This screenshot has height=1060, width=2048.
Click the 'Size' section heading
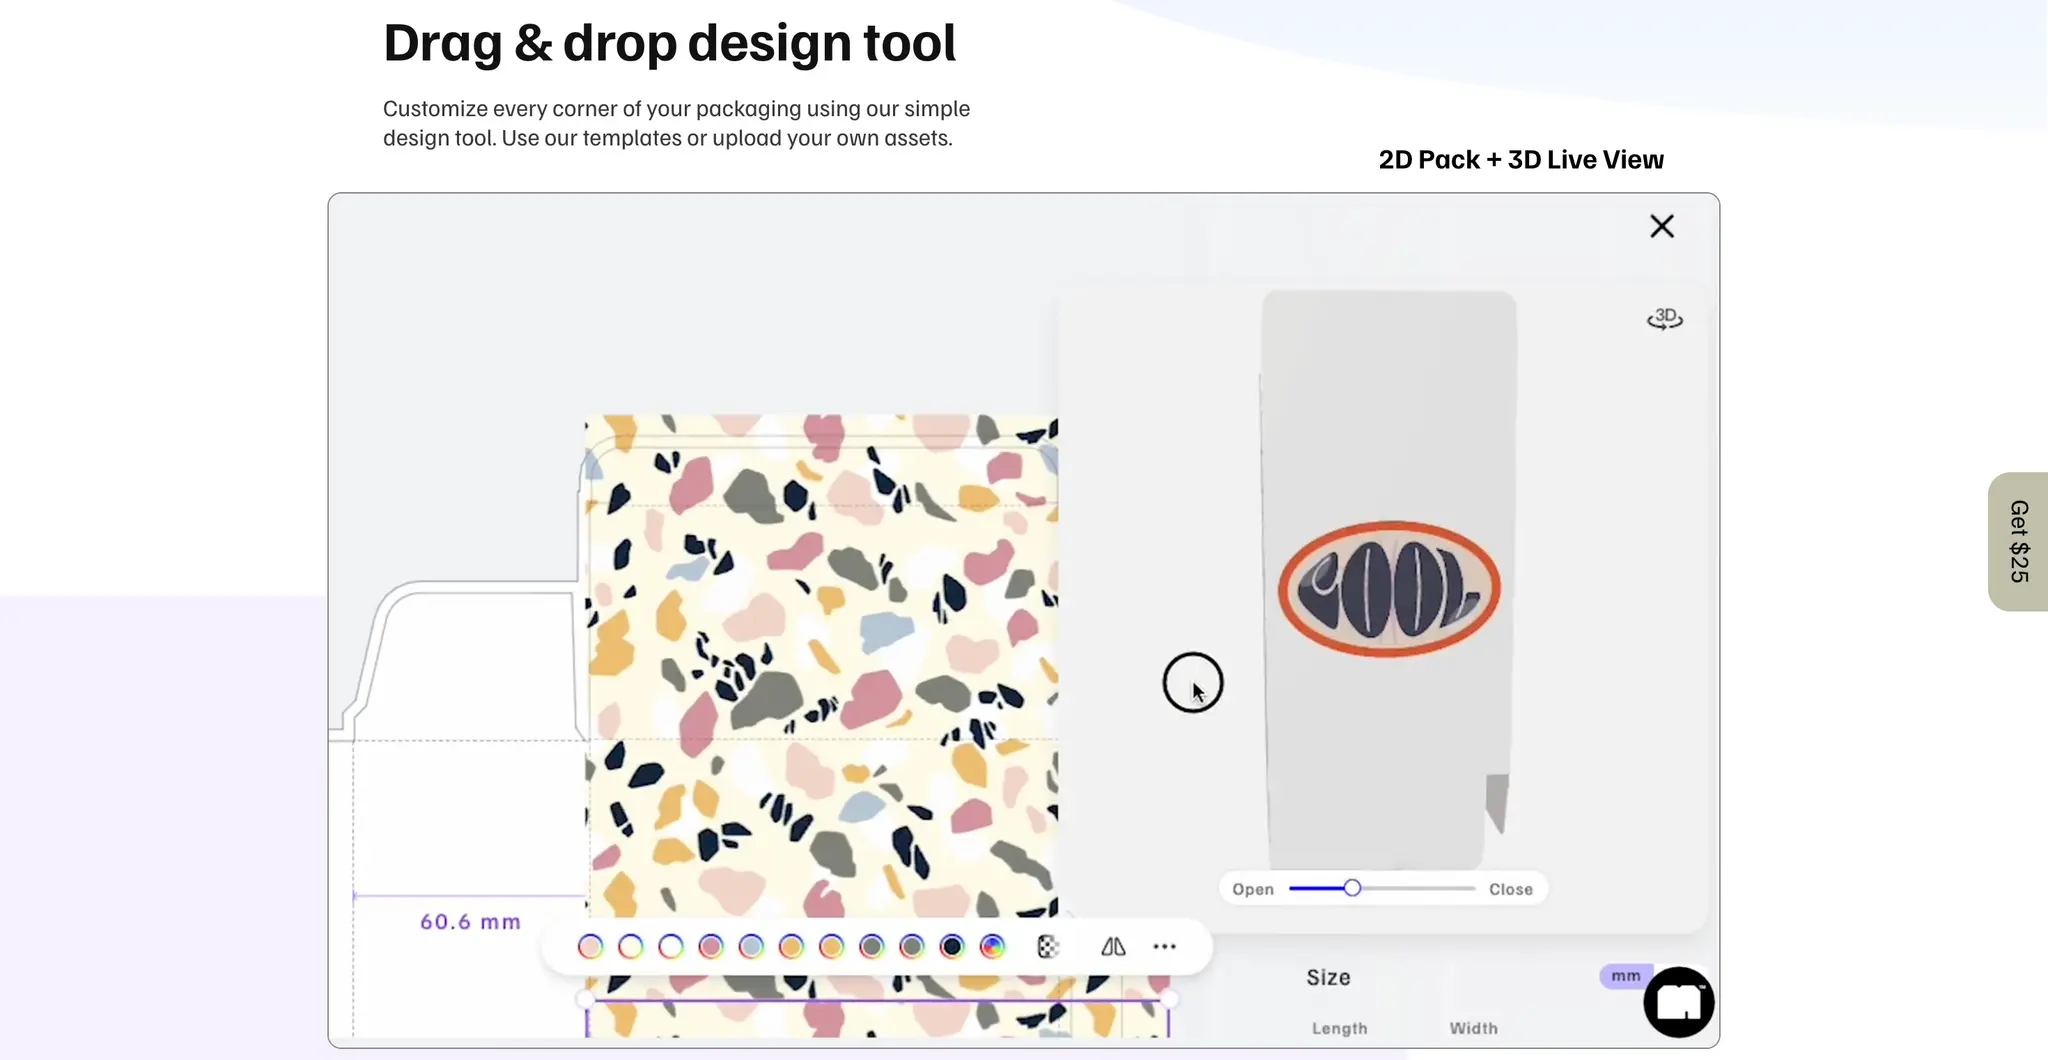click(x=1328, y=977)
